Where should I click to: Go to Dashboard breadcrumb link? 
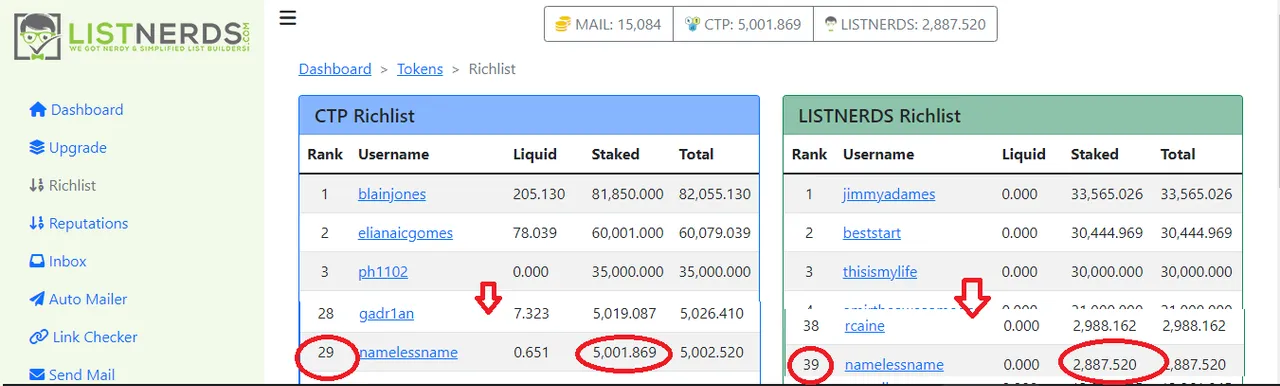(x=335, y=69)
